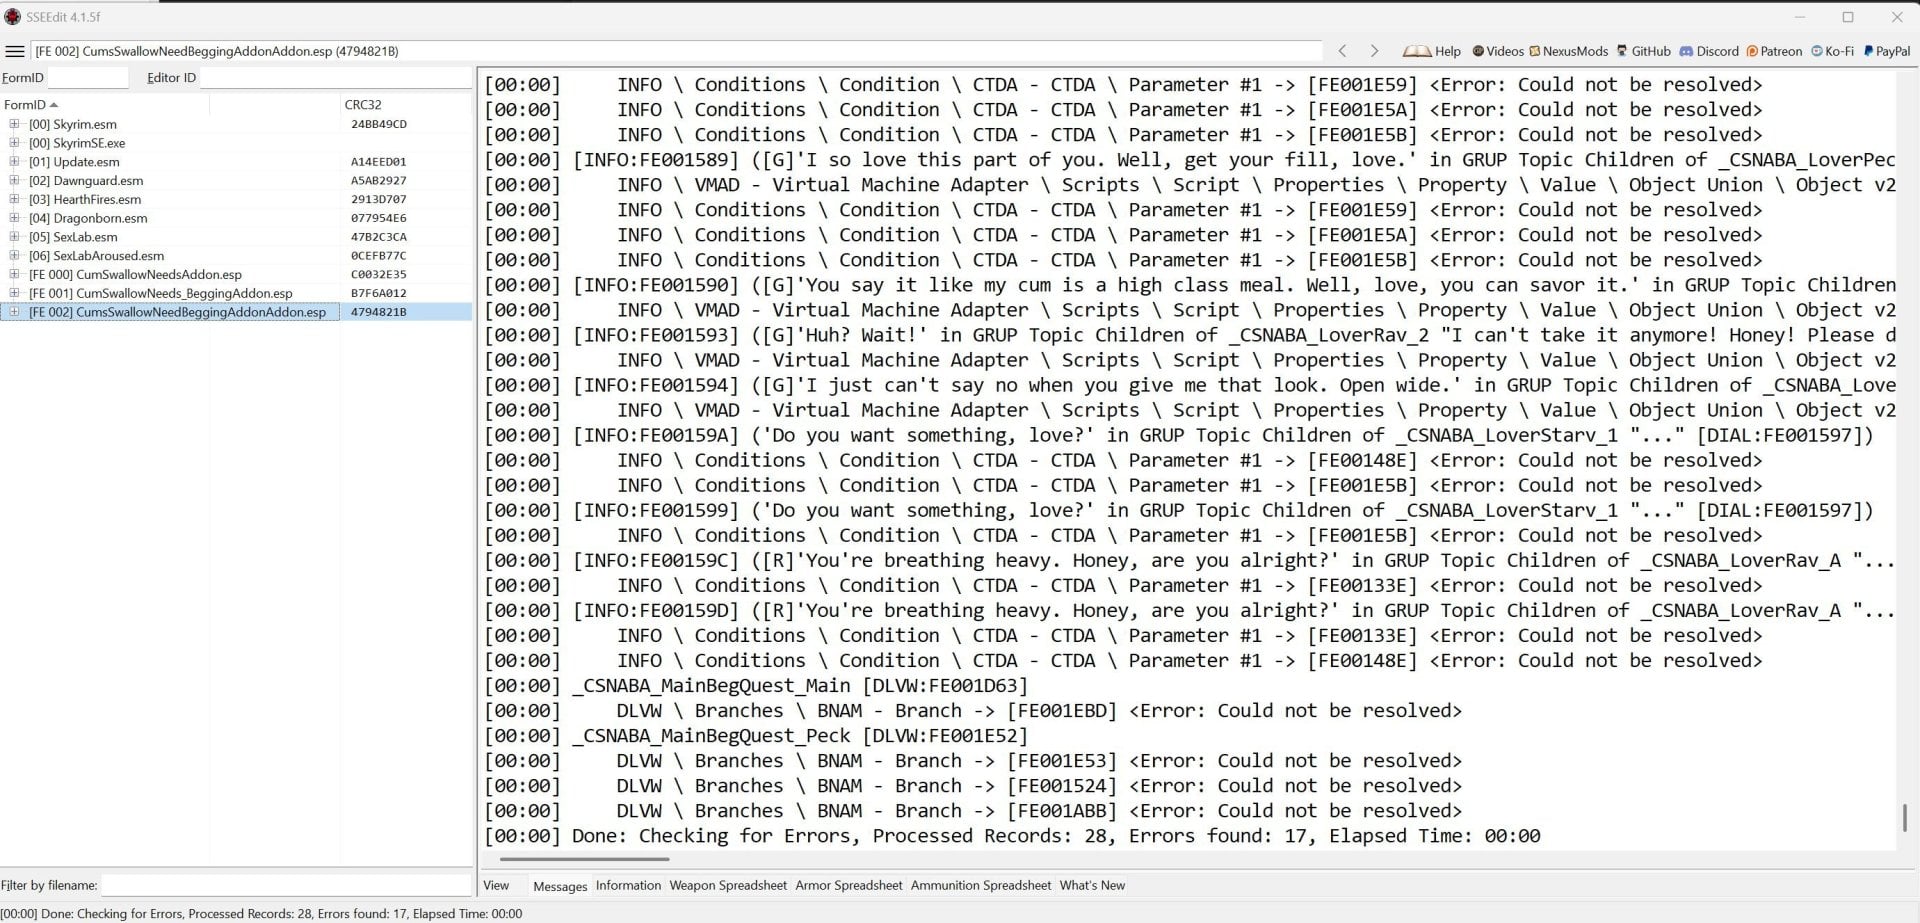Click the Filter by filename field
The width and height of the screenshot is (1920, 923).
click(286, 885)
